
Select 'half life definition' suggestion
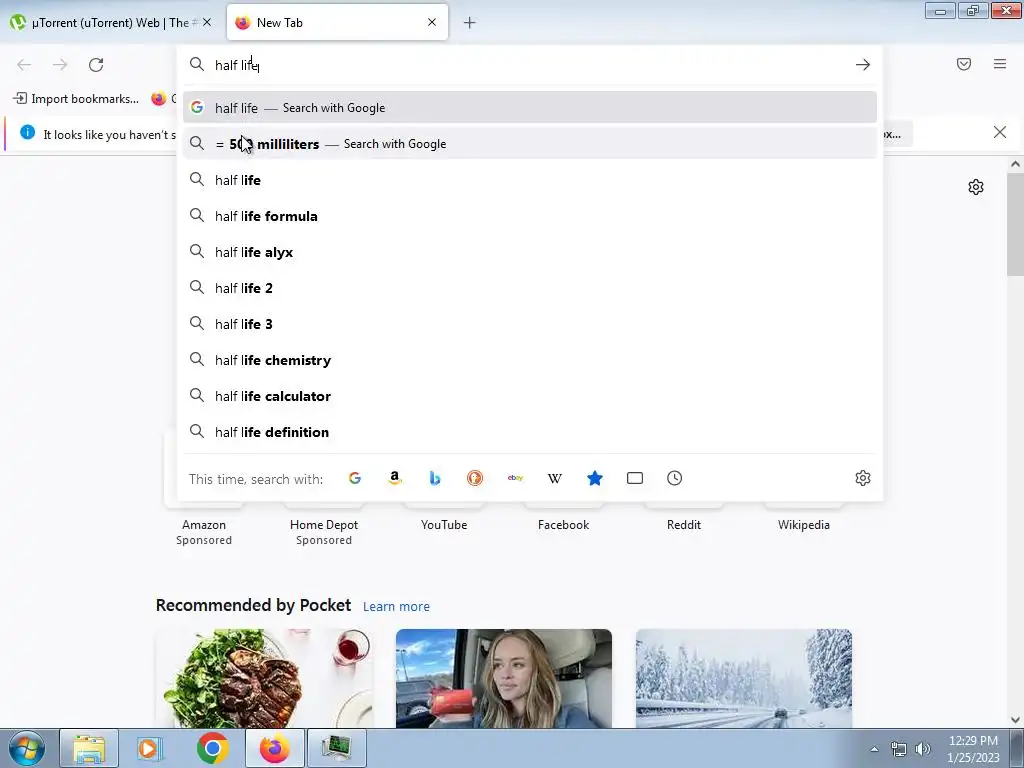pyautogui.click(x=530, y=432)
